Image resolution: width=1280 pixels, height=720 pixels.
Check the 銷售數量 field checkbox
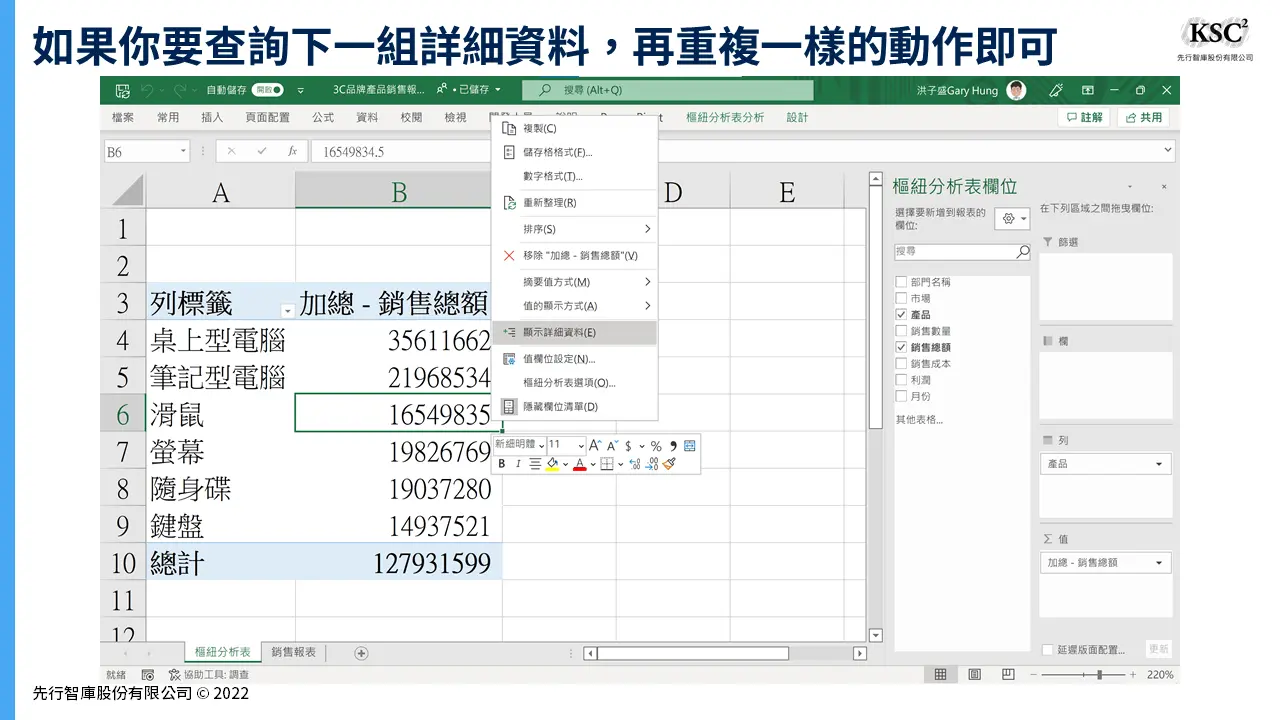902,331
